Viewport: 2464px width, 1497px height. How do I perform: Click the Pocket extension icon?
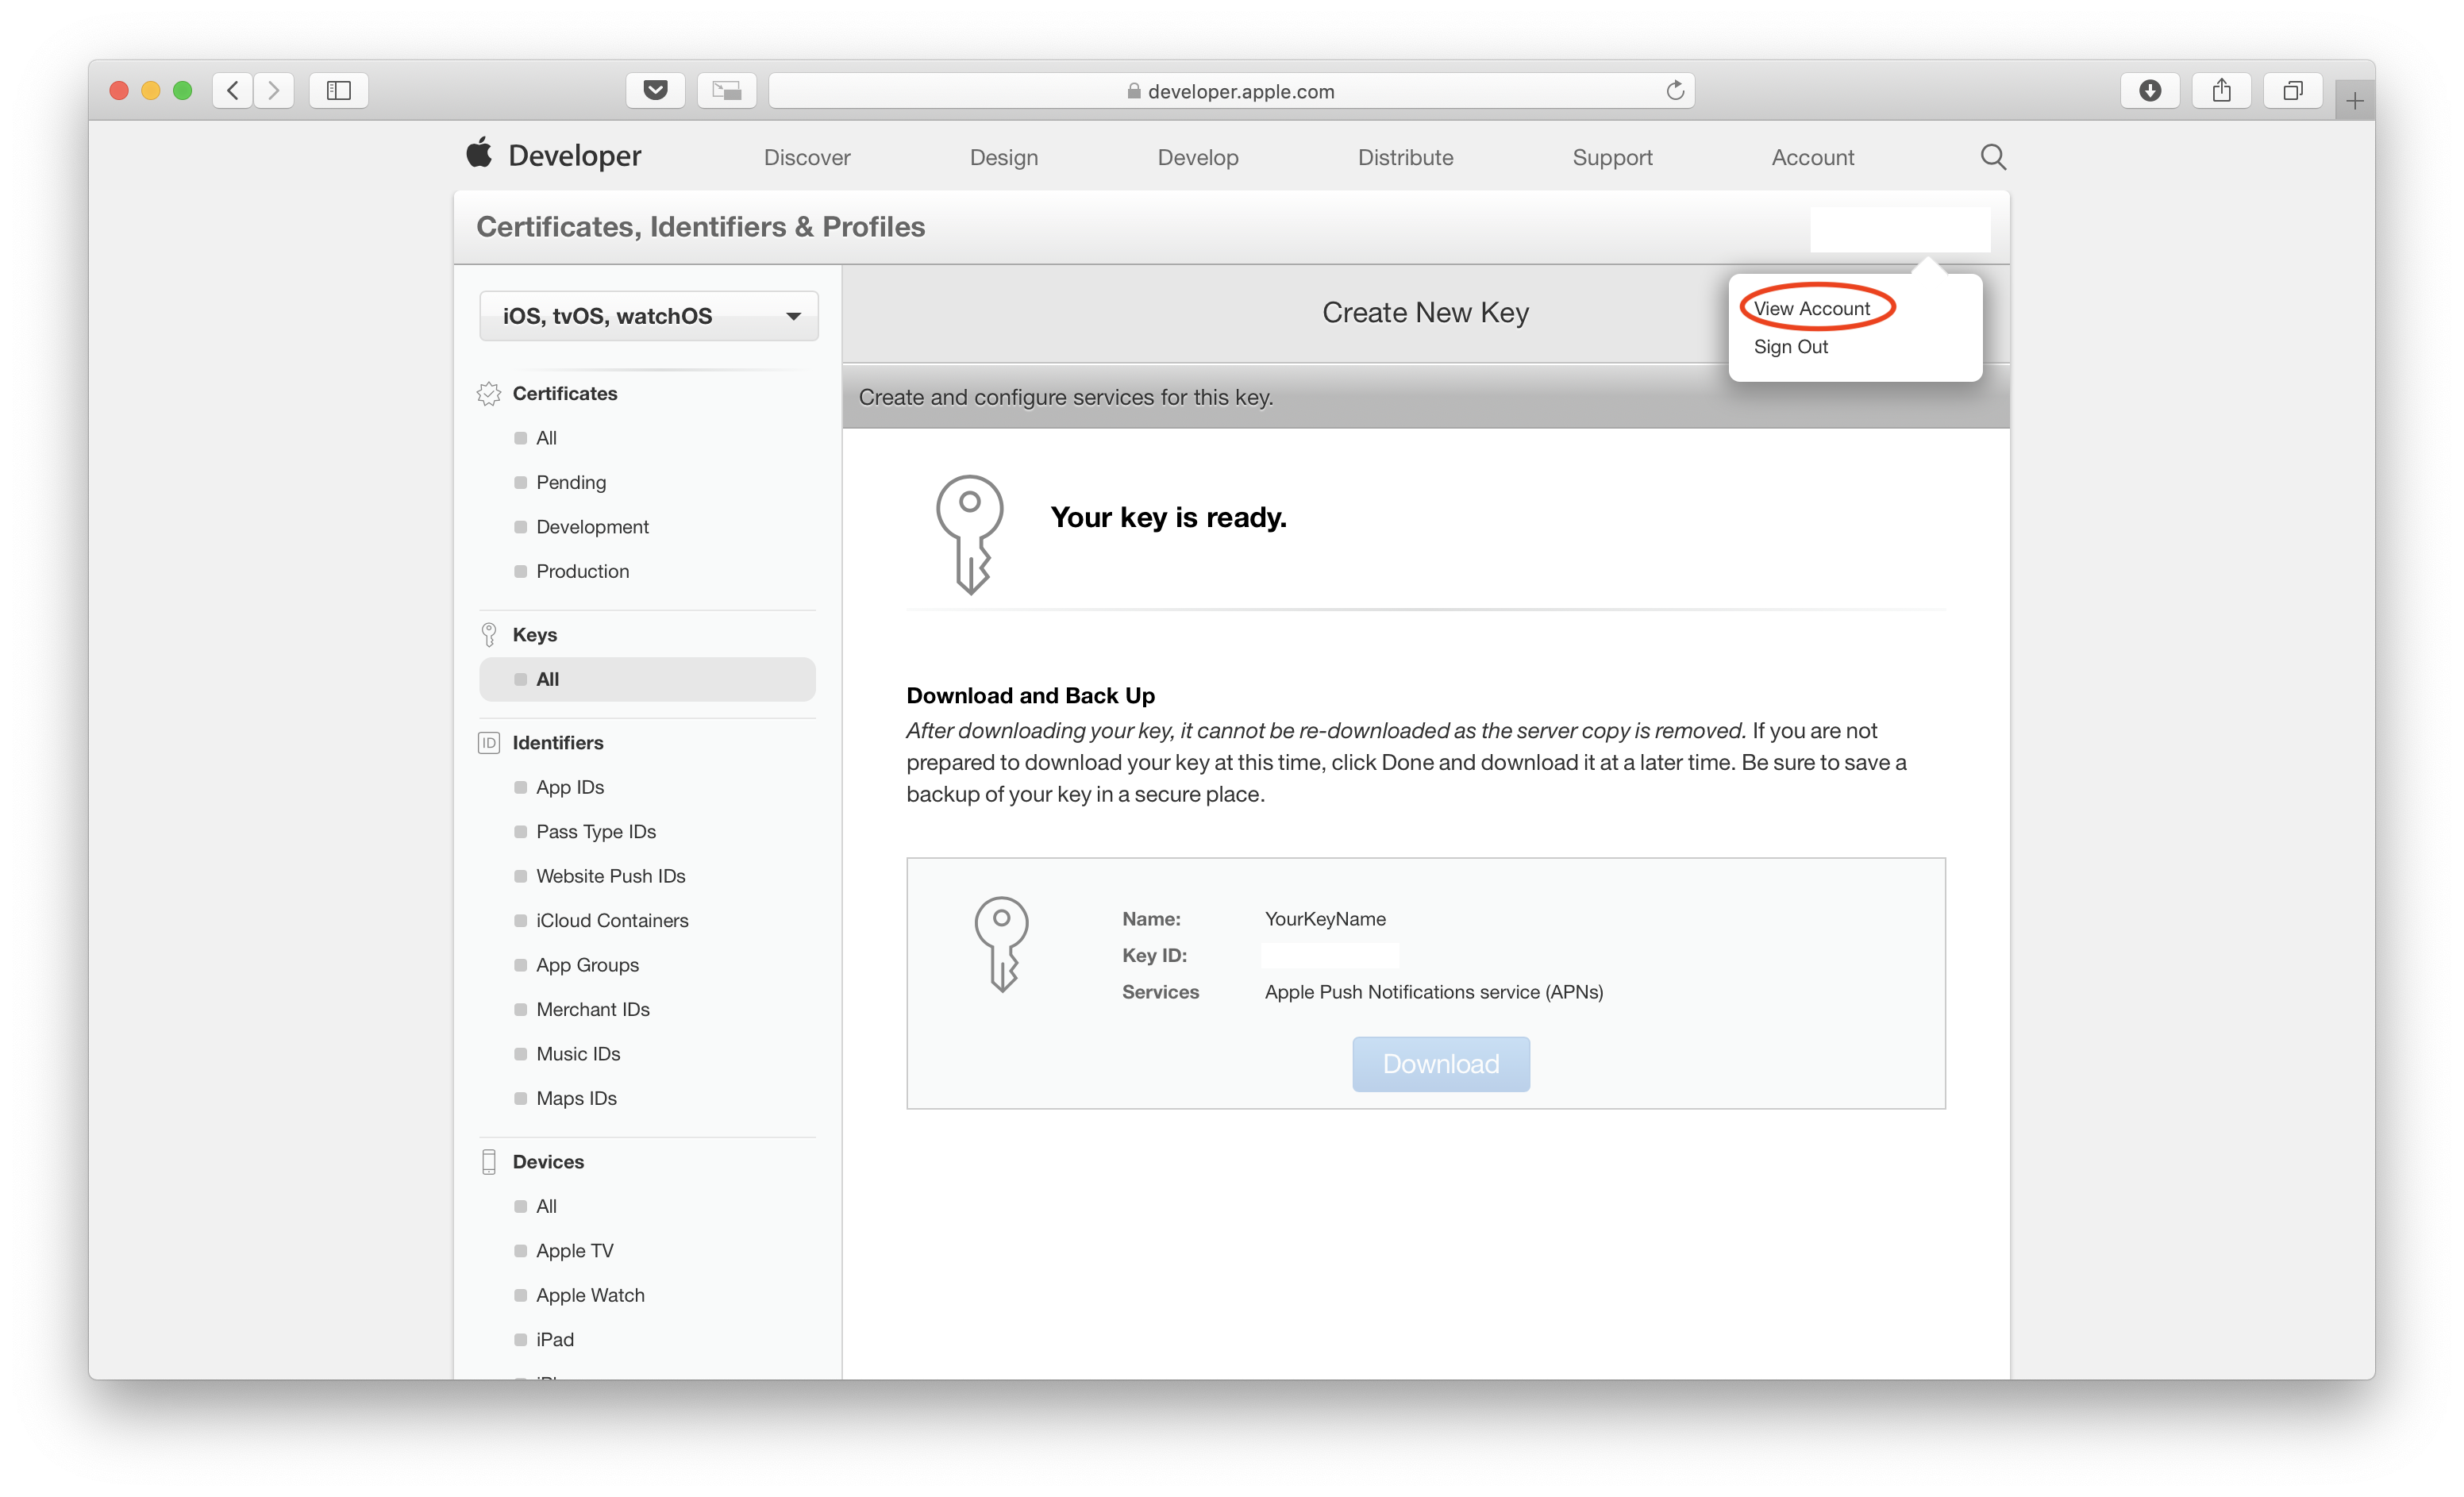655,91
